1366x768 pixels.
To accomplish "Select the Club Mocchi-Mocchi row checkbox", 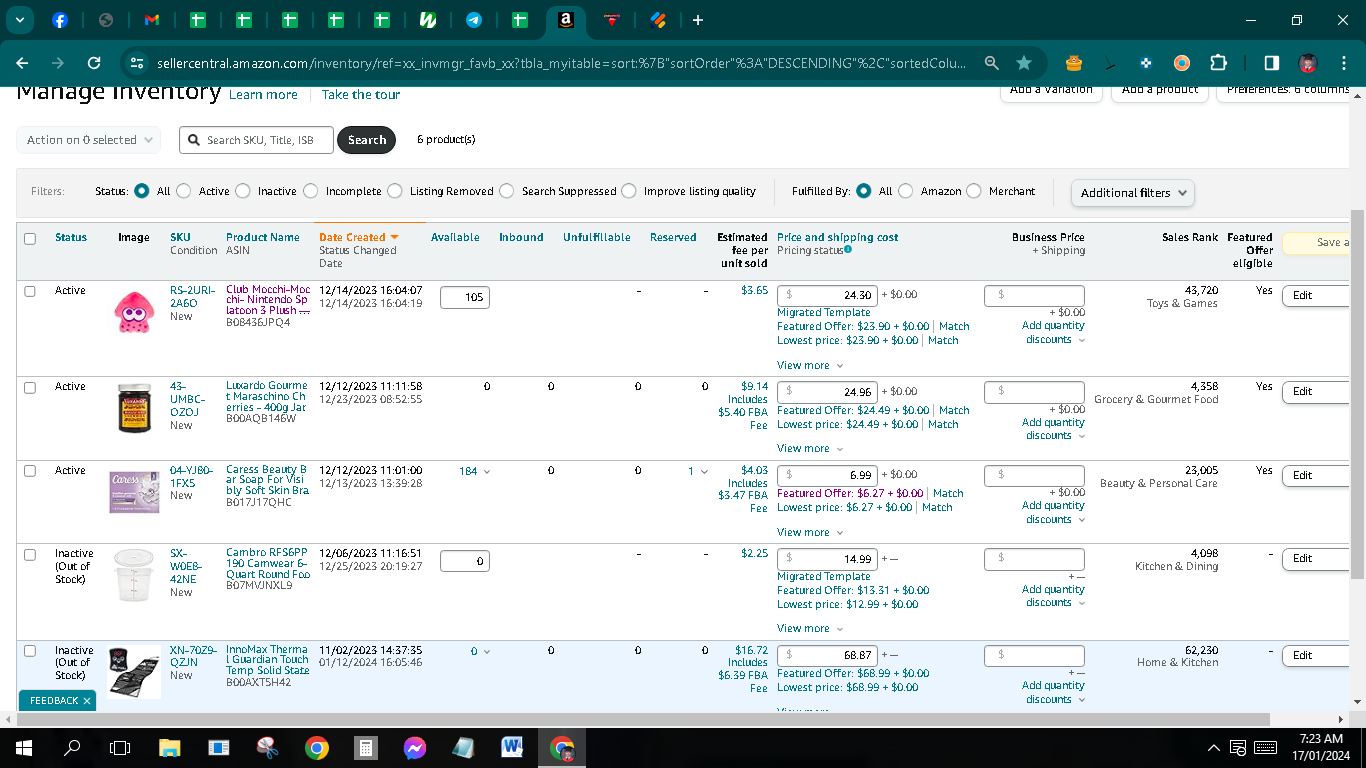I will 30,291.
